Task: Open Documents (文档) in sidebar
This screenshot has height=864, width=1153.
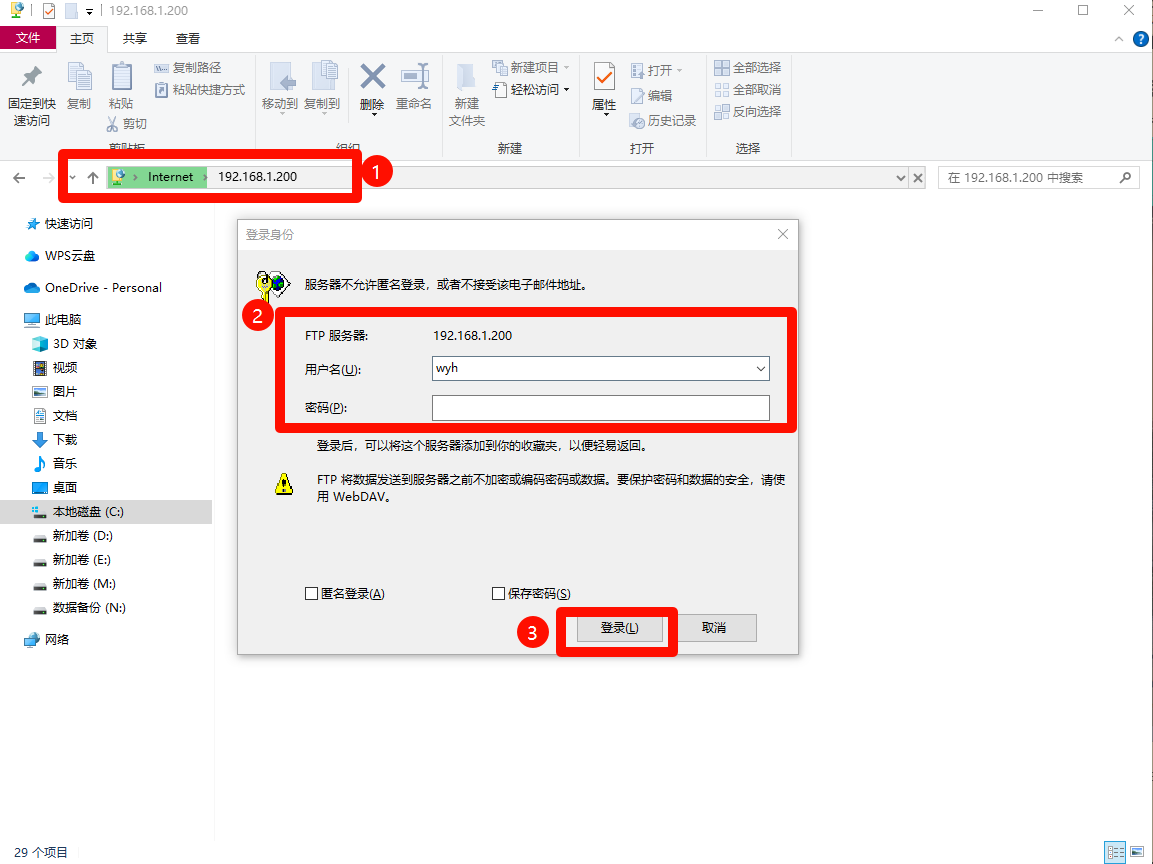Action: point(55,415)
